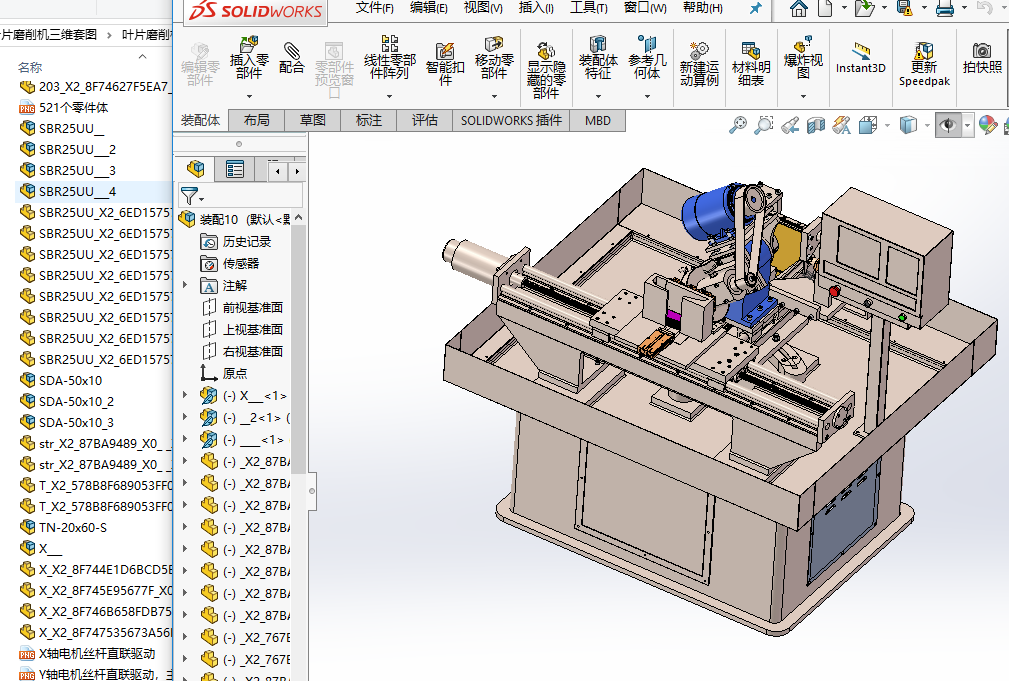Open the 视图(V) menu

[x=483, y=8]
